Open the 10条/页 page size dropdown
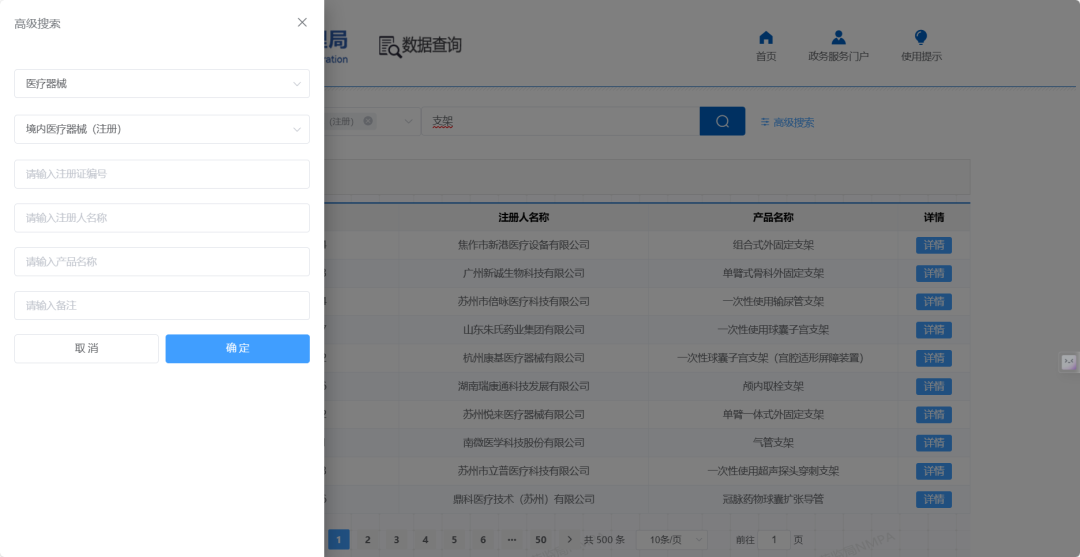This screenshot has height=557, width=1080. click(671, 540)
